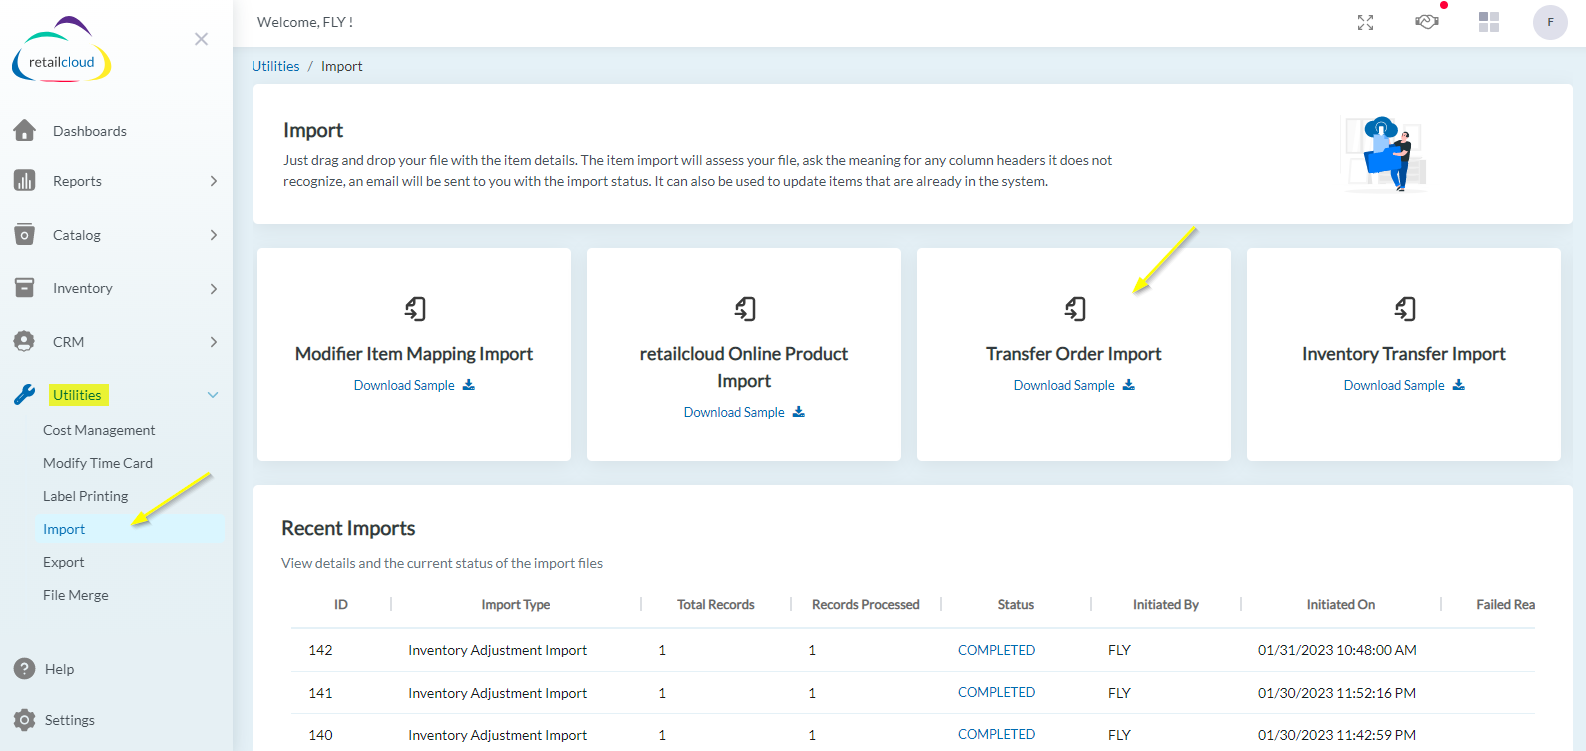Click the Utilities breadcrumb link
The height and width of the screenshot is (751, 1586).
click(x=275, y=66)
